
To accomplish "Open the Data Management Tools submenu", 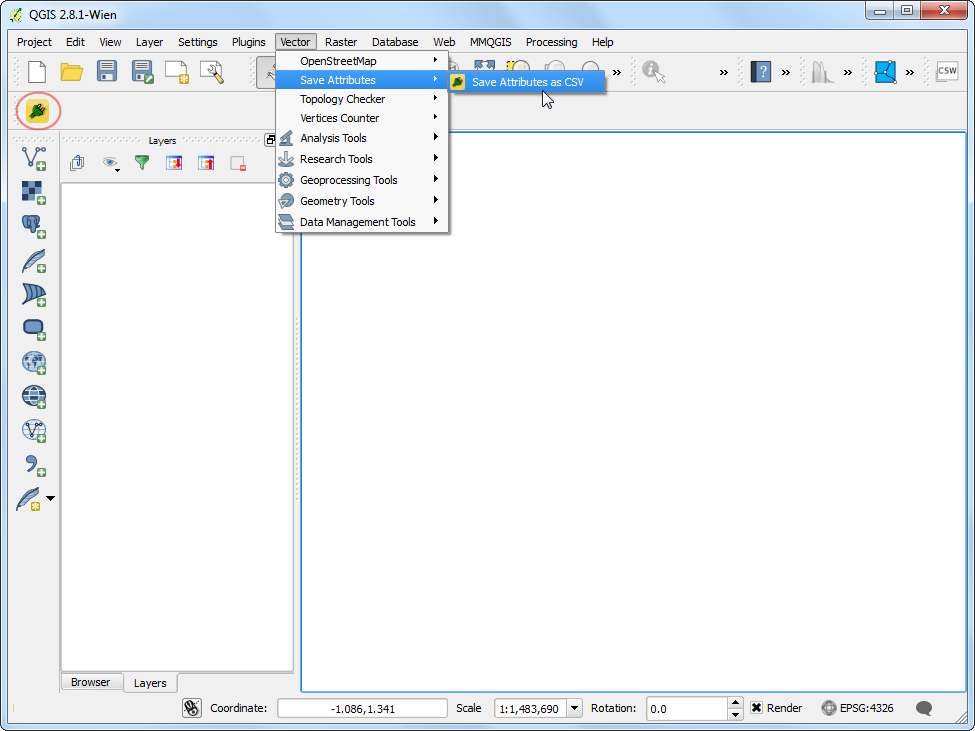I will coord(362,222).
